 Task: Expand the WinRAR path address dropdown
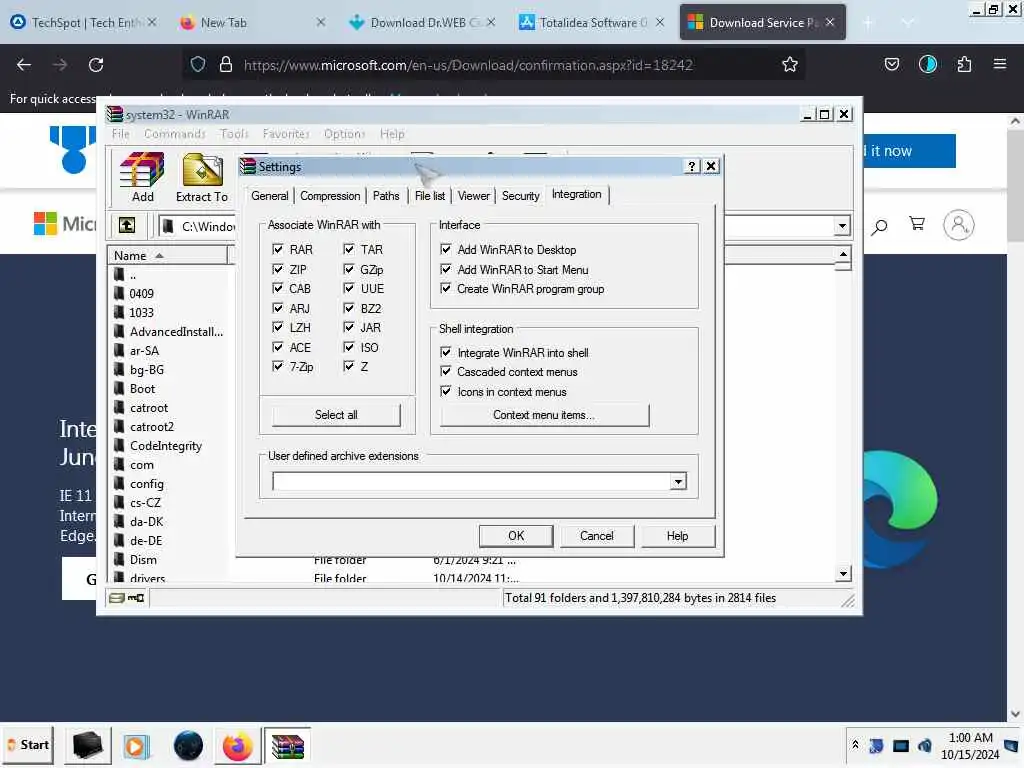pyautogui.click(x=842, y=226)
